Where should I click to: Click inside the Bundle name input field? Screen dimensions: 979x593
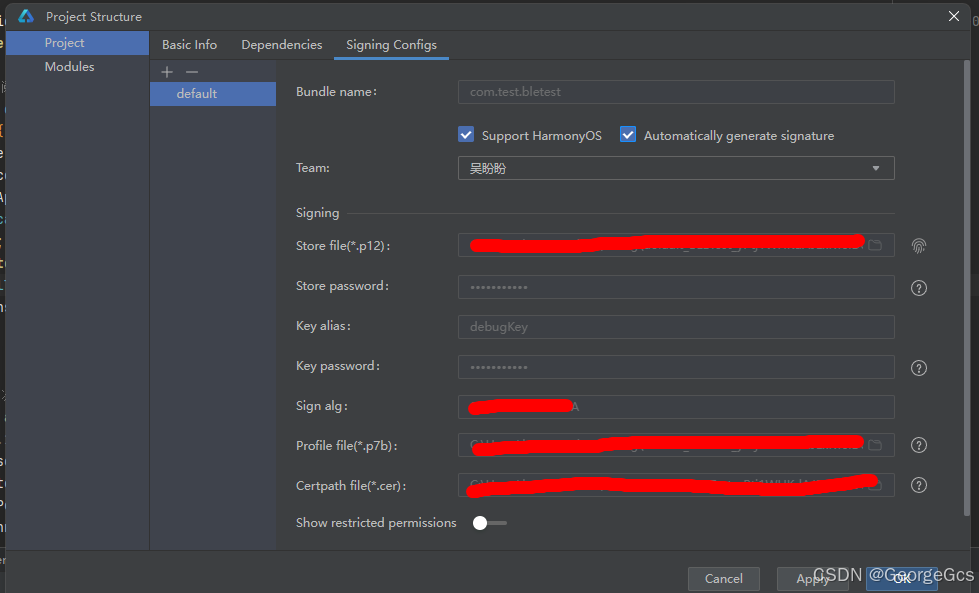click(x=675, y=91)
